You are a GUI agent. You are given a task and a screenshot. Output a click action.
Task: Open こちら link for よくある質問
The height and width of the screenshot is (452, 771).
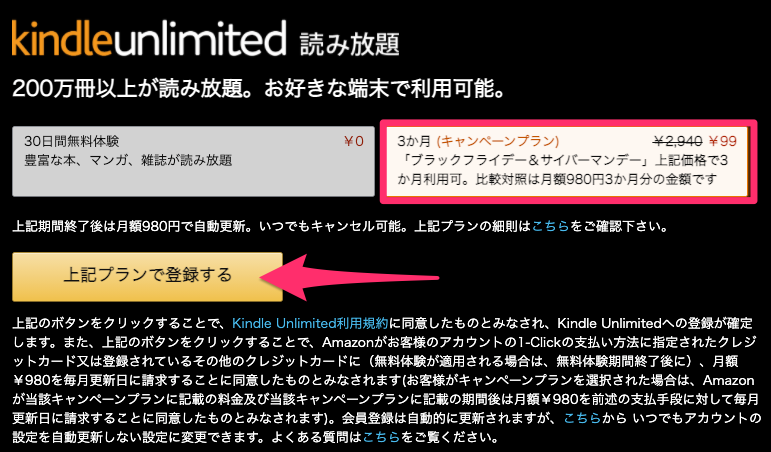tap(382, 436)
